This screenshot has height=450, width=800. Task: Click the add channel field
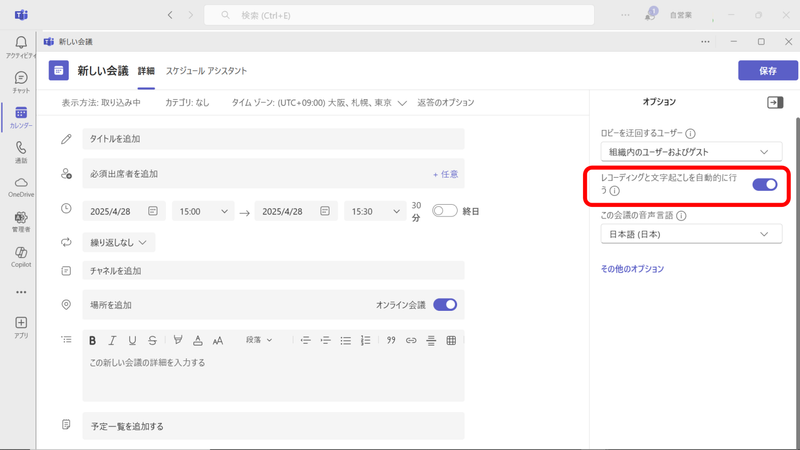point(273,270)
